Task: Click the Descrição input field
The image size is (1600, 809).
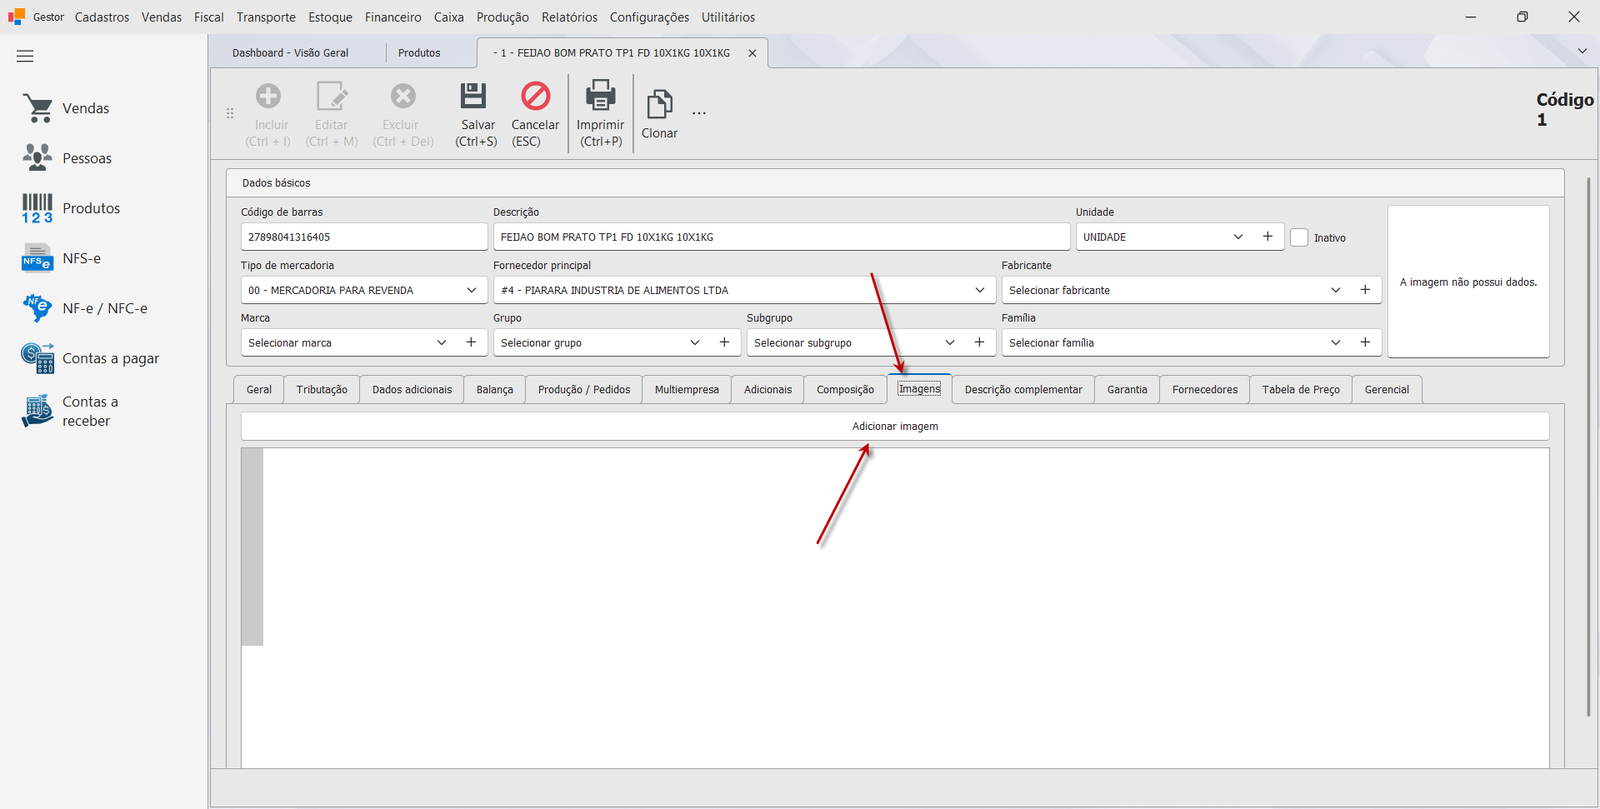Action: (x=781, y=237)
